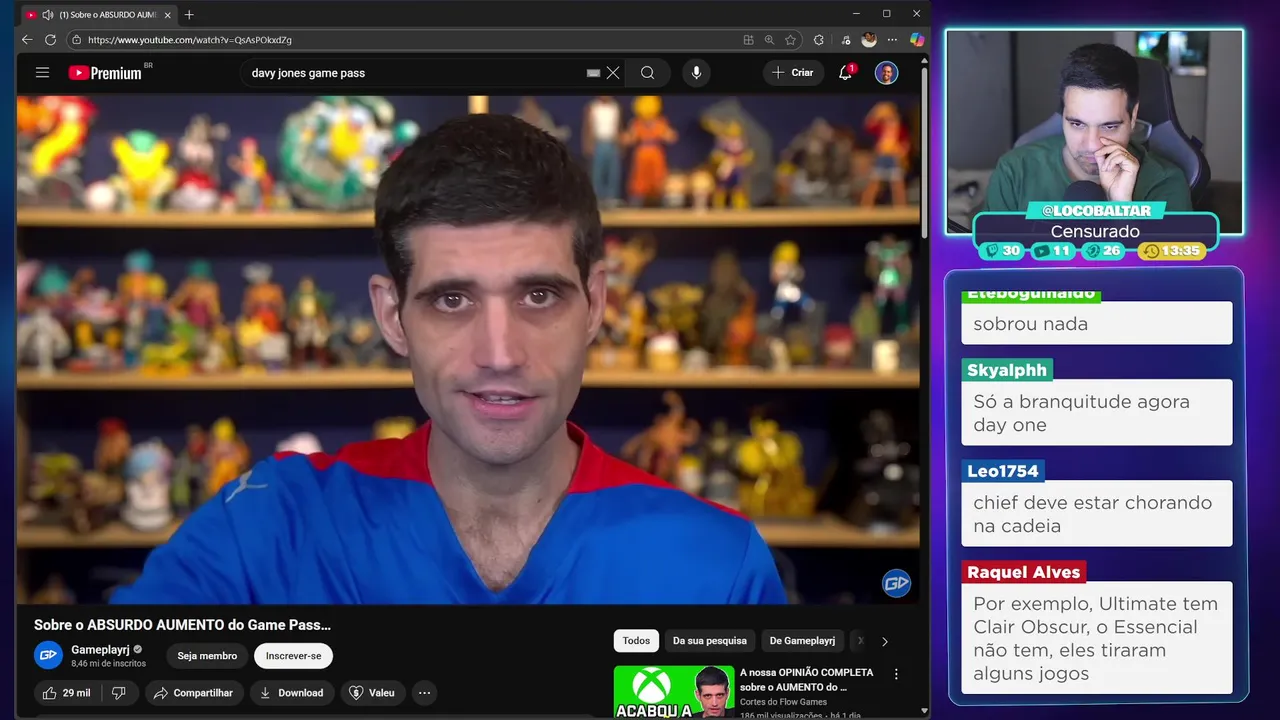
Task: Open the browser settings and more menu
Action: pyautogui.click(x=893, y=40)
